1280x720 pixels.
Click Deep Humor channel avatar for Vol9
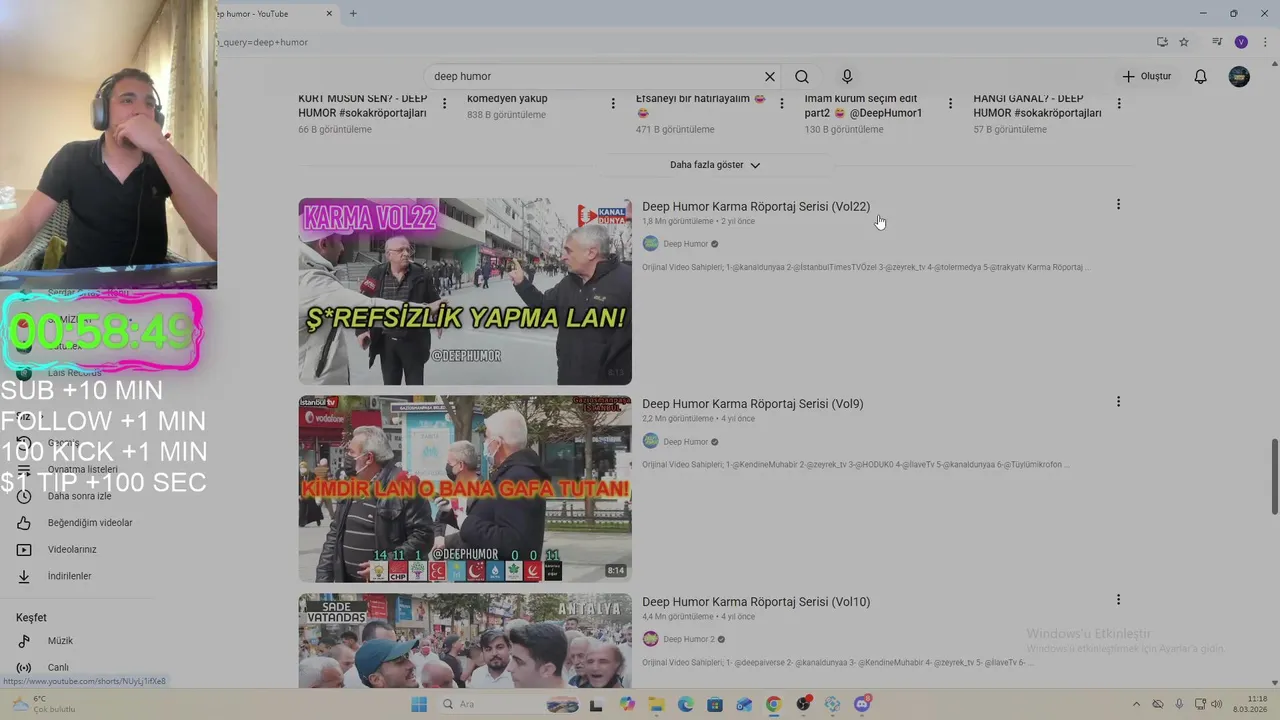tap(651, 441)
